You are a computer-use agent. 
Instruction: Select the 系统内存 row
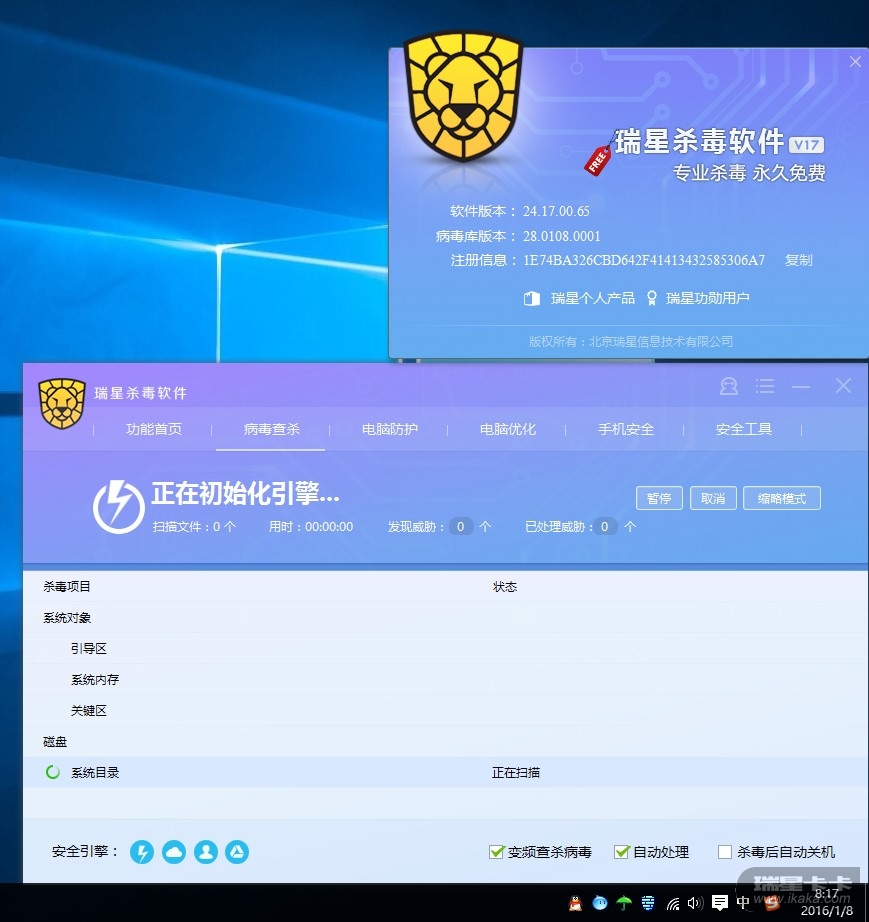446,680
